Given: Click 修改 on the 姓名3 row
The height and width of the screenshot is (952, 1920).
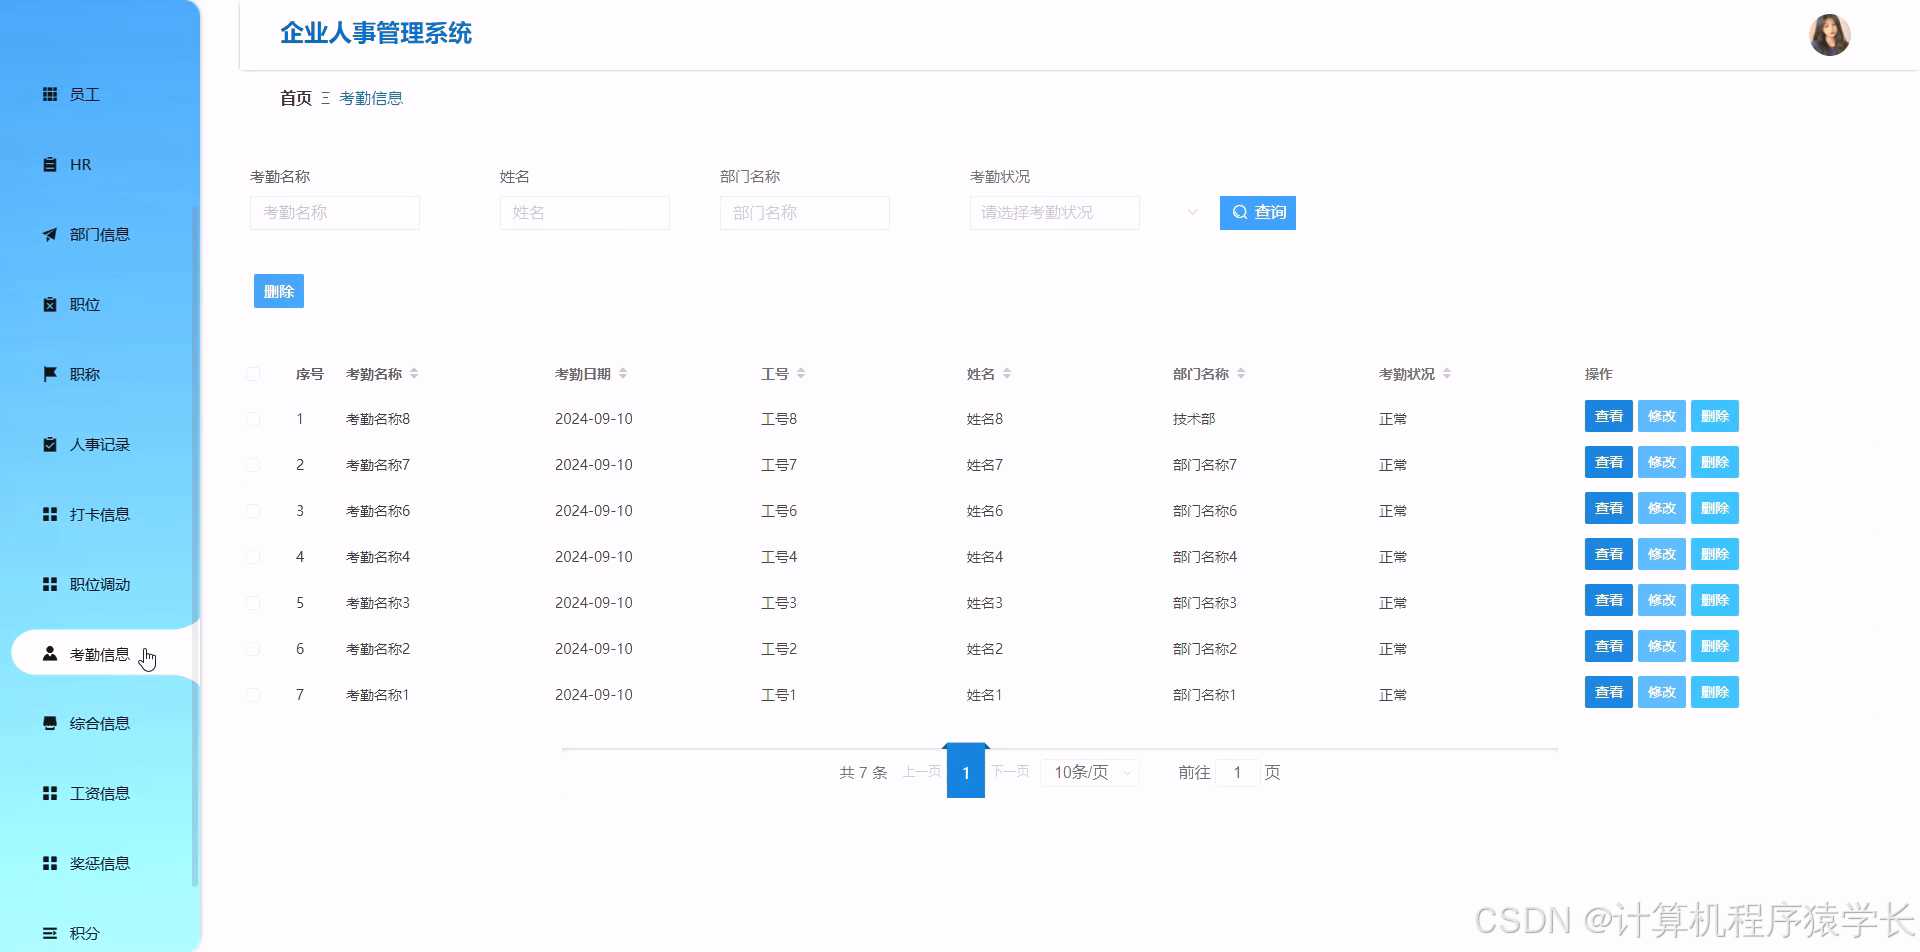Looking at the screenshot, I should click(x=1661, y=600).
